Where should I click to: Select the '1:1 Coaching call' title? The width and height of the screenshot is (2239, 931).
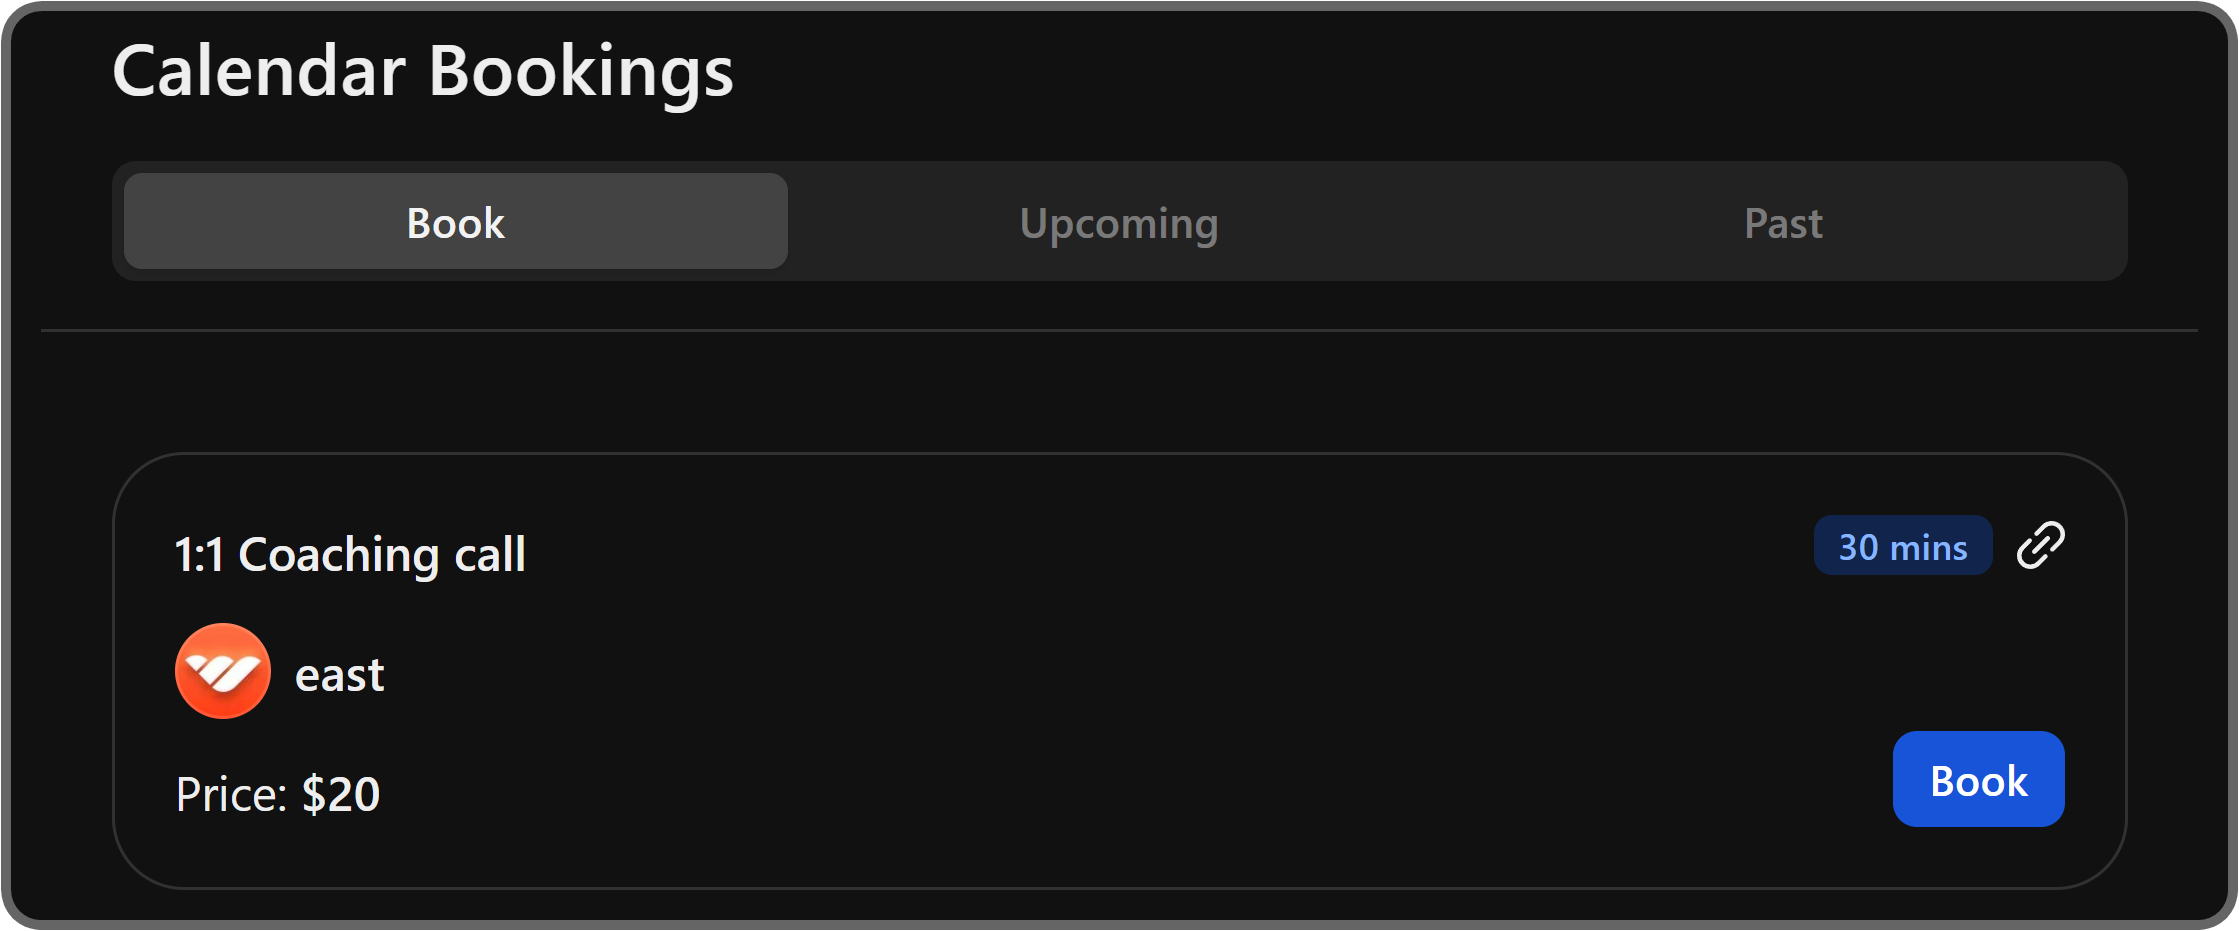(x=350, y=554)
